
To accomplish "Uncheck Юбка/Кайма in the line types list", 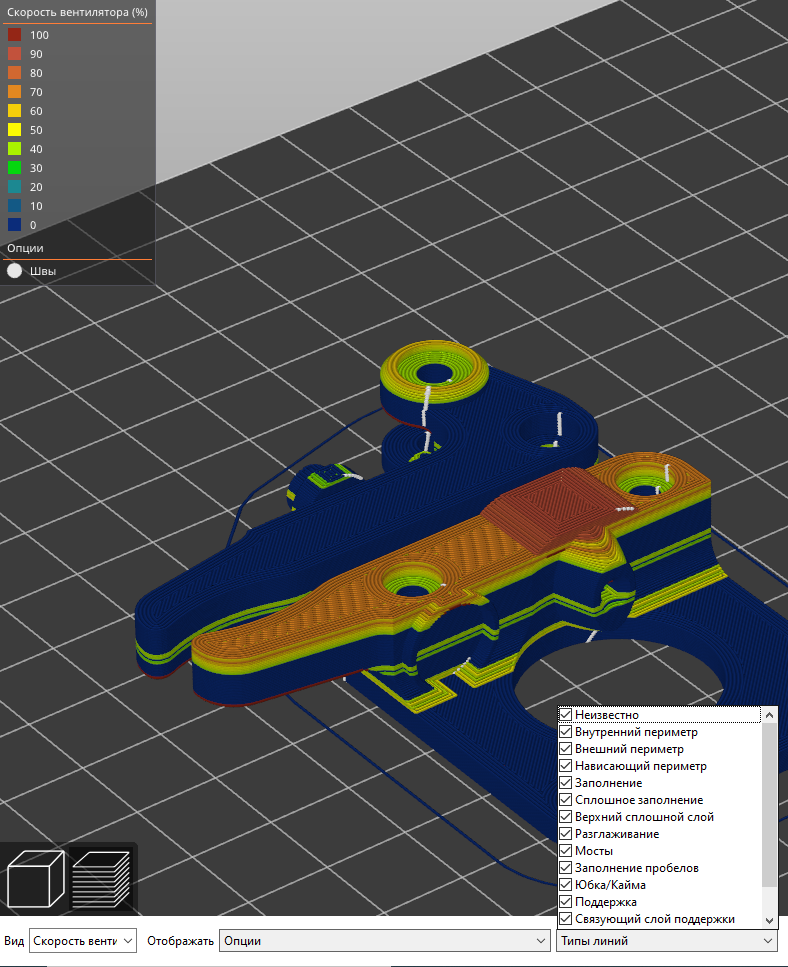I will (x=566, y=885).
